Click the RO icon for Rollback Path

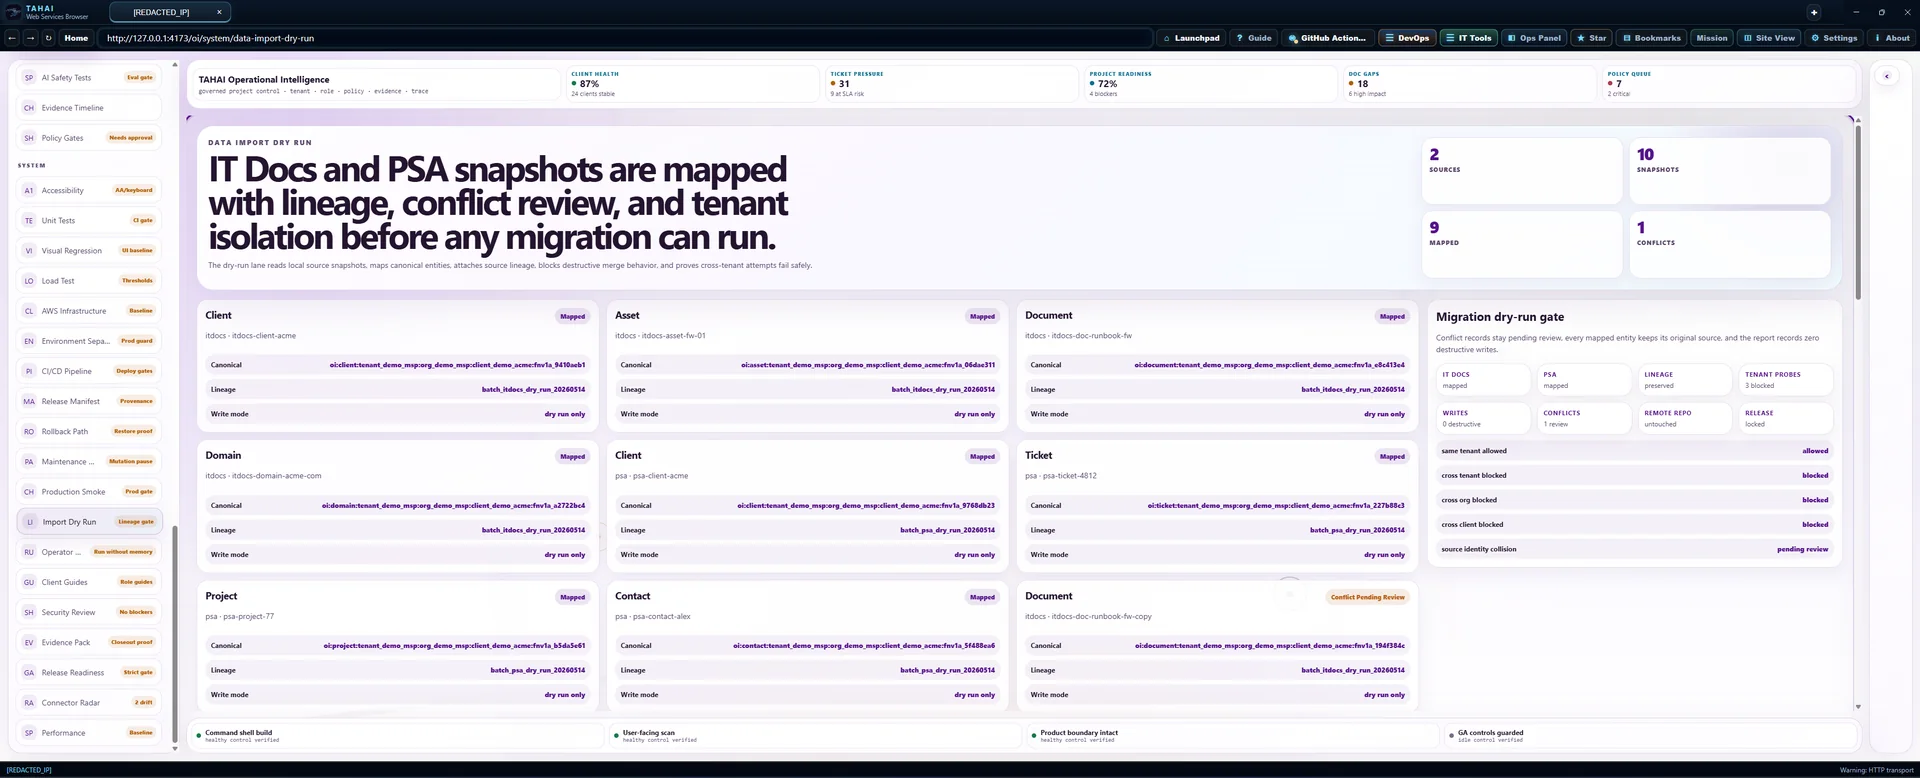tap(29, 432)
